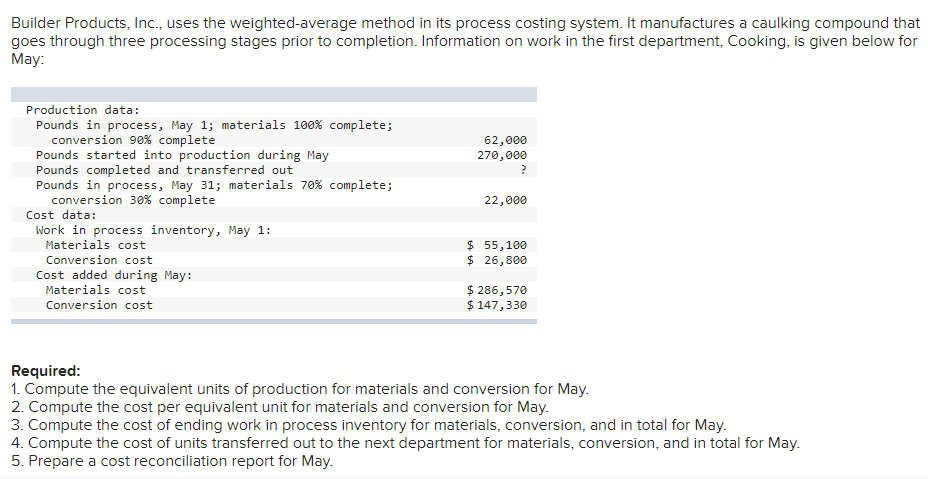This screenshot has height=479, width=928.
Task: Click 'Pounds started into production during May' label
Action: pos(182,155)
